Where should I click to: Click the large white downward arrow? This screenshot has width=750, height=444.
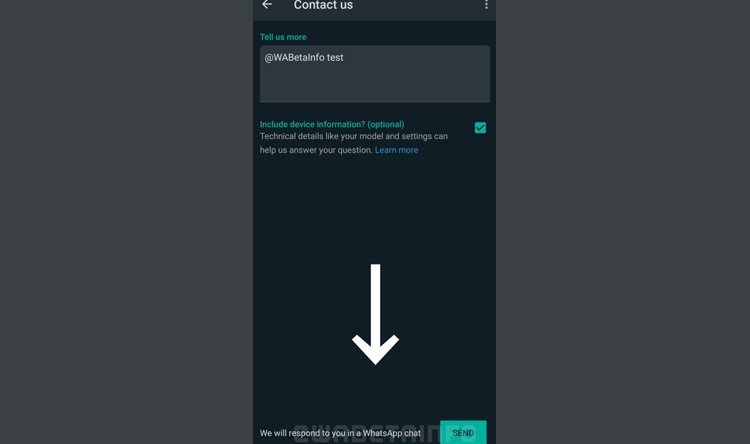point(375,314)
